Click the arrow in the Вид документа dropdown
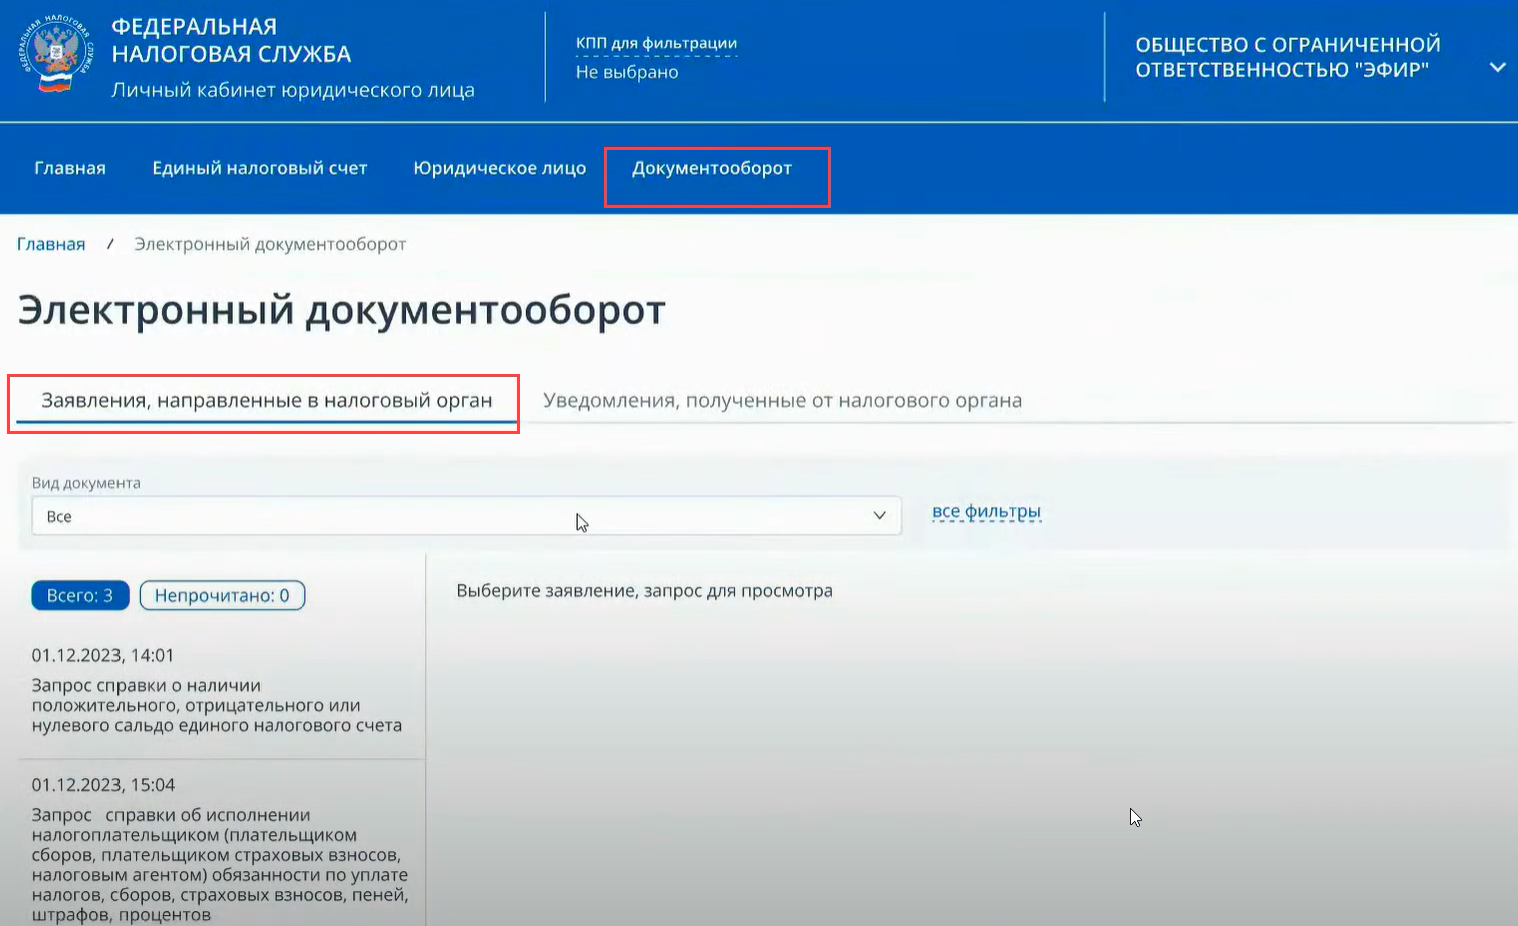Image resolution: width=1518 pixels, height=926 pixels. coord(879,516)
